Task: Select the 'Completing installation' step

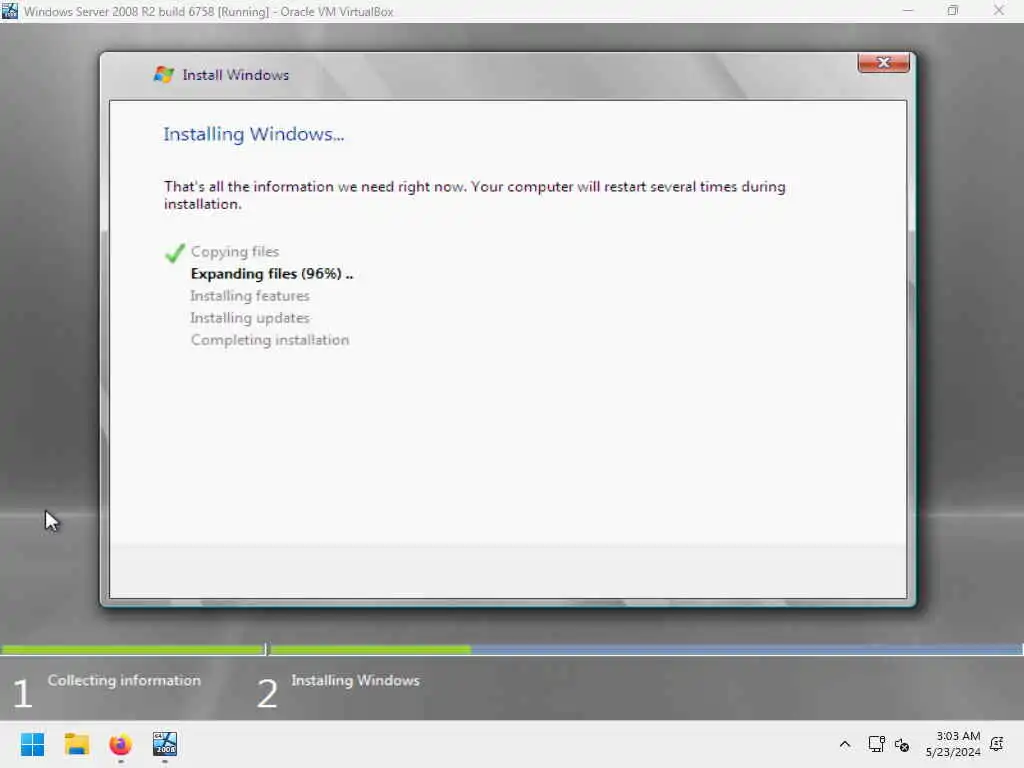Action: (x=270, y=340)
